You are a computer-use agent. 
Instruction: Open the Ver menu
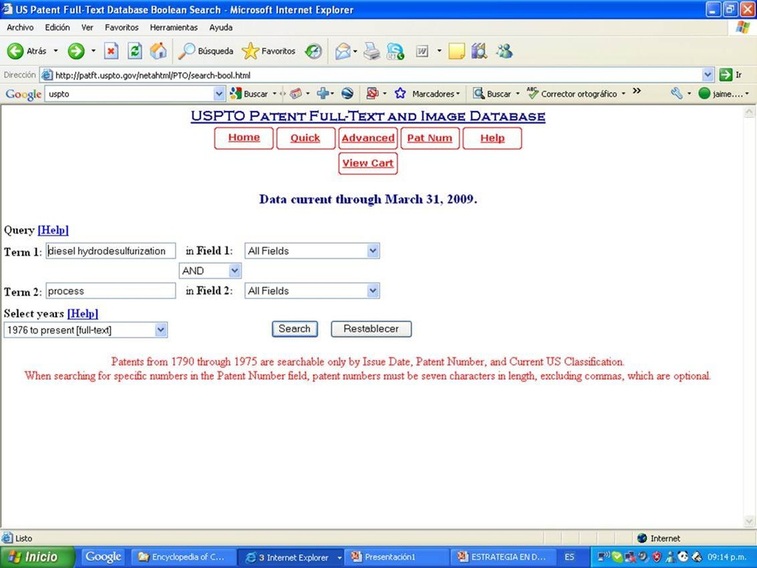point(87,28)
